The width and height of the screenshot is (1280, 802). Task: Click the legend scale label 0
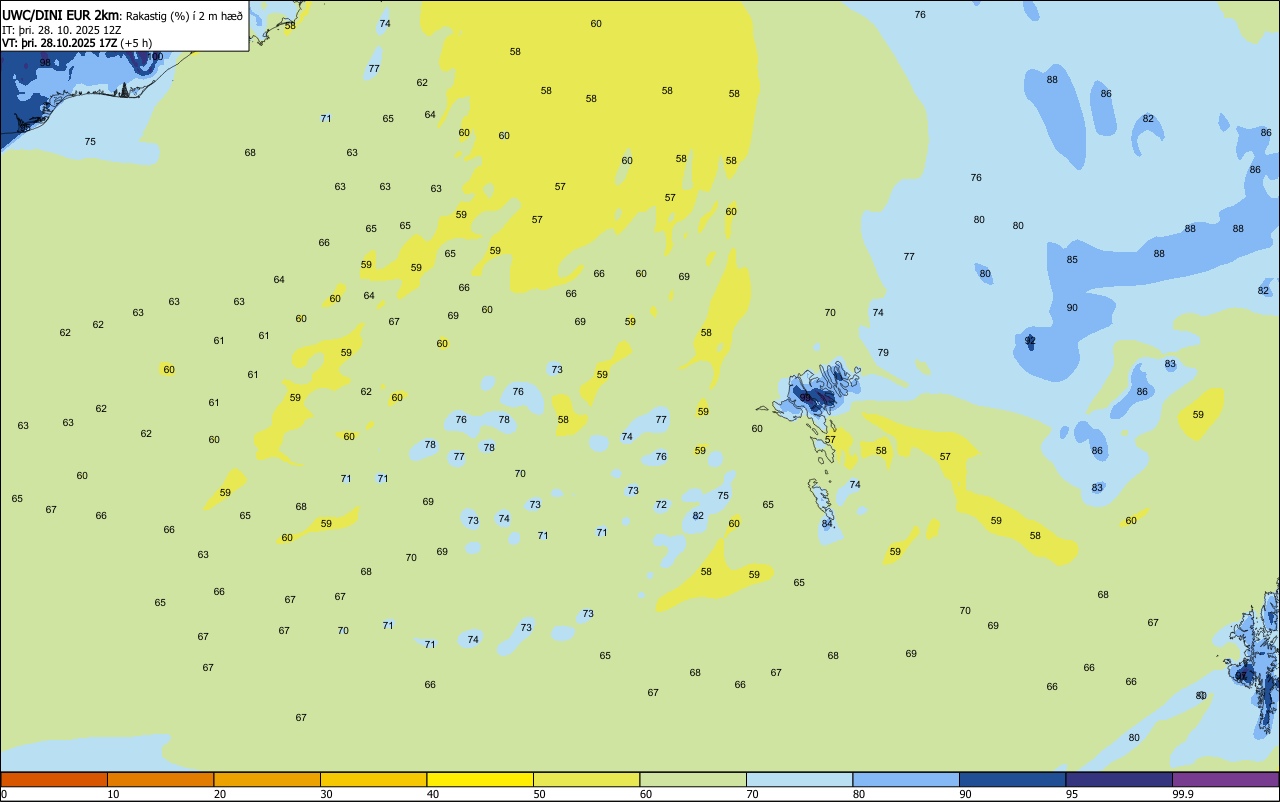[x=4, y=794]
